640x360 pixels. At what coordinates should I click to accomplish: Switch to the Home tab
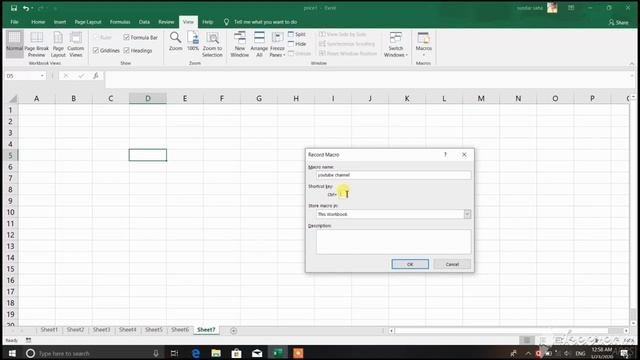pyautogui.click(x=38, y=22)
